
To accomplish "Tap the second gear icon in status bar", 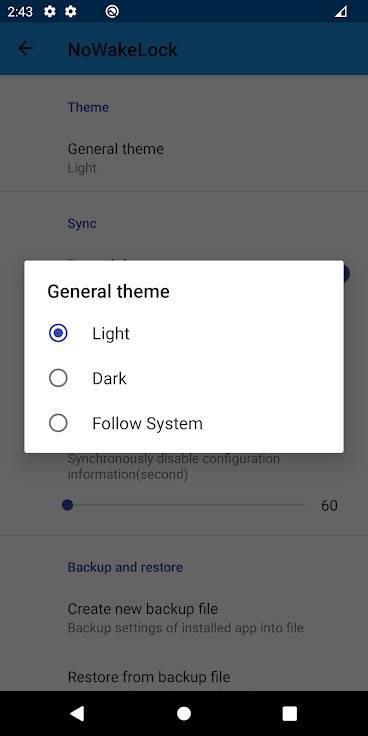I will pos(70,11).
